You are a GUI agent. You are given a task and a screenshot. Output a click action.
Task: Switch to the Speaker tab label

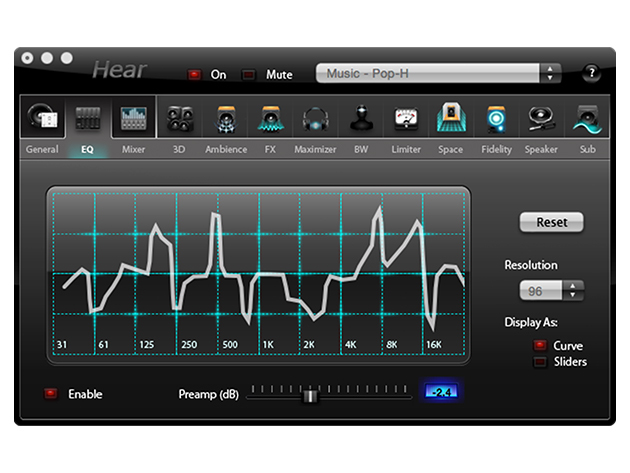point(541,149)
